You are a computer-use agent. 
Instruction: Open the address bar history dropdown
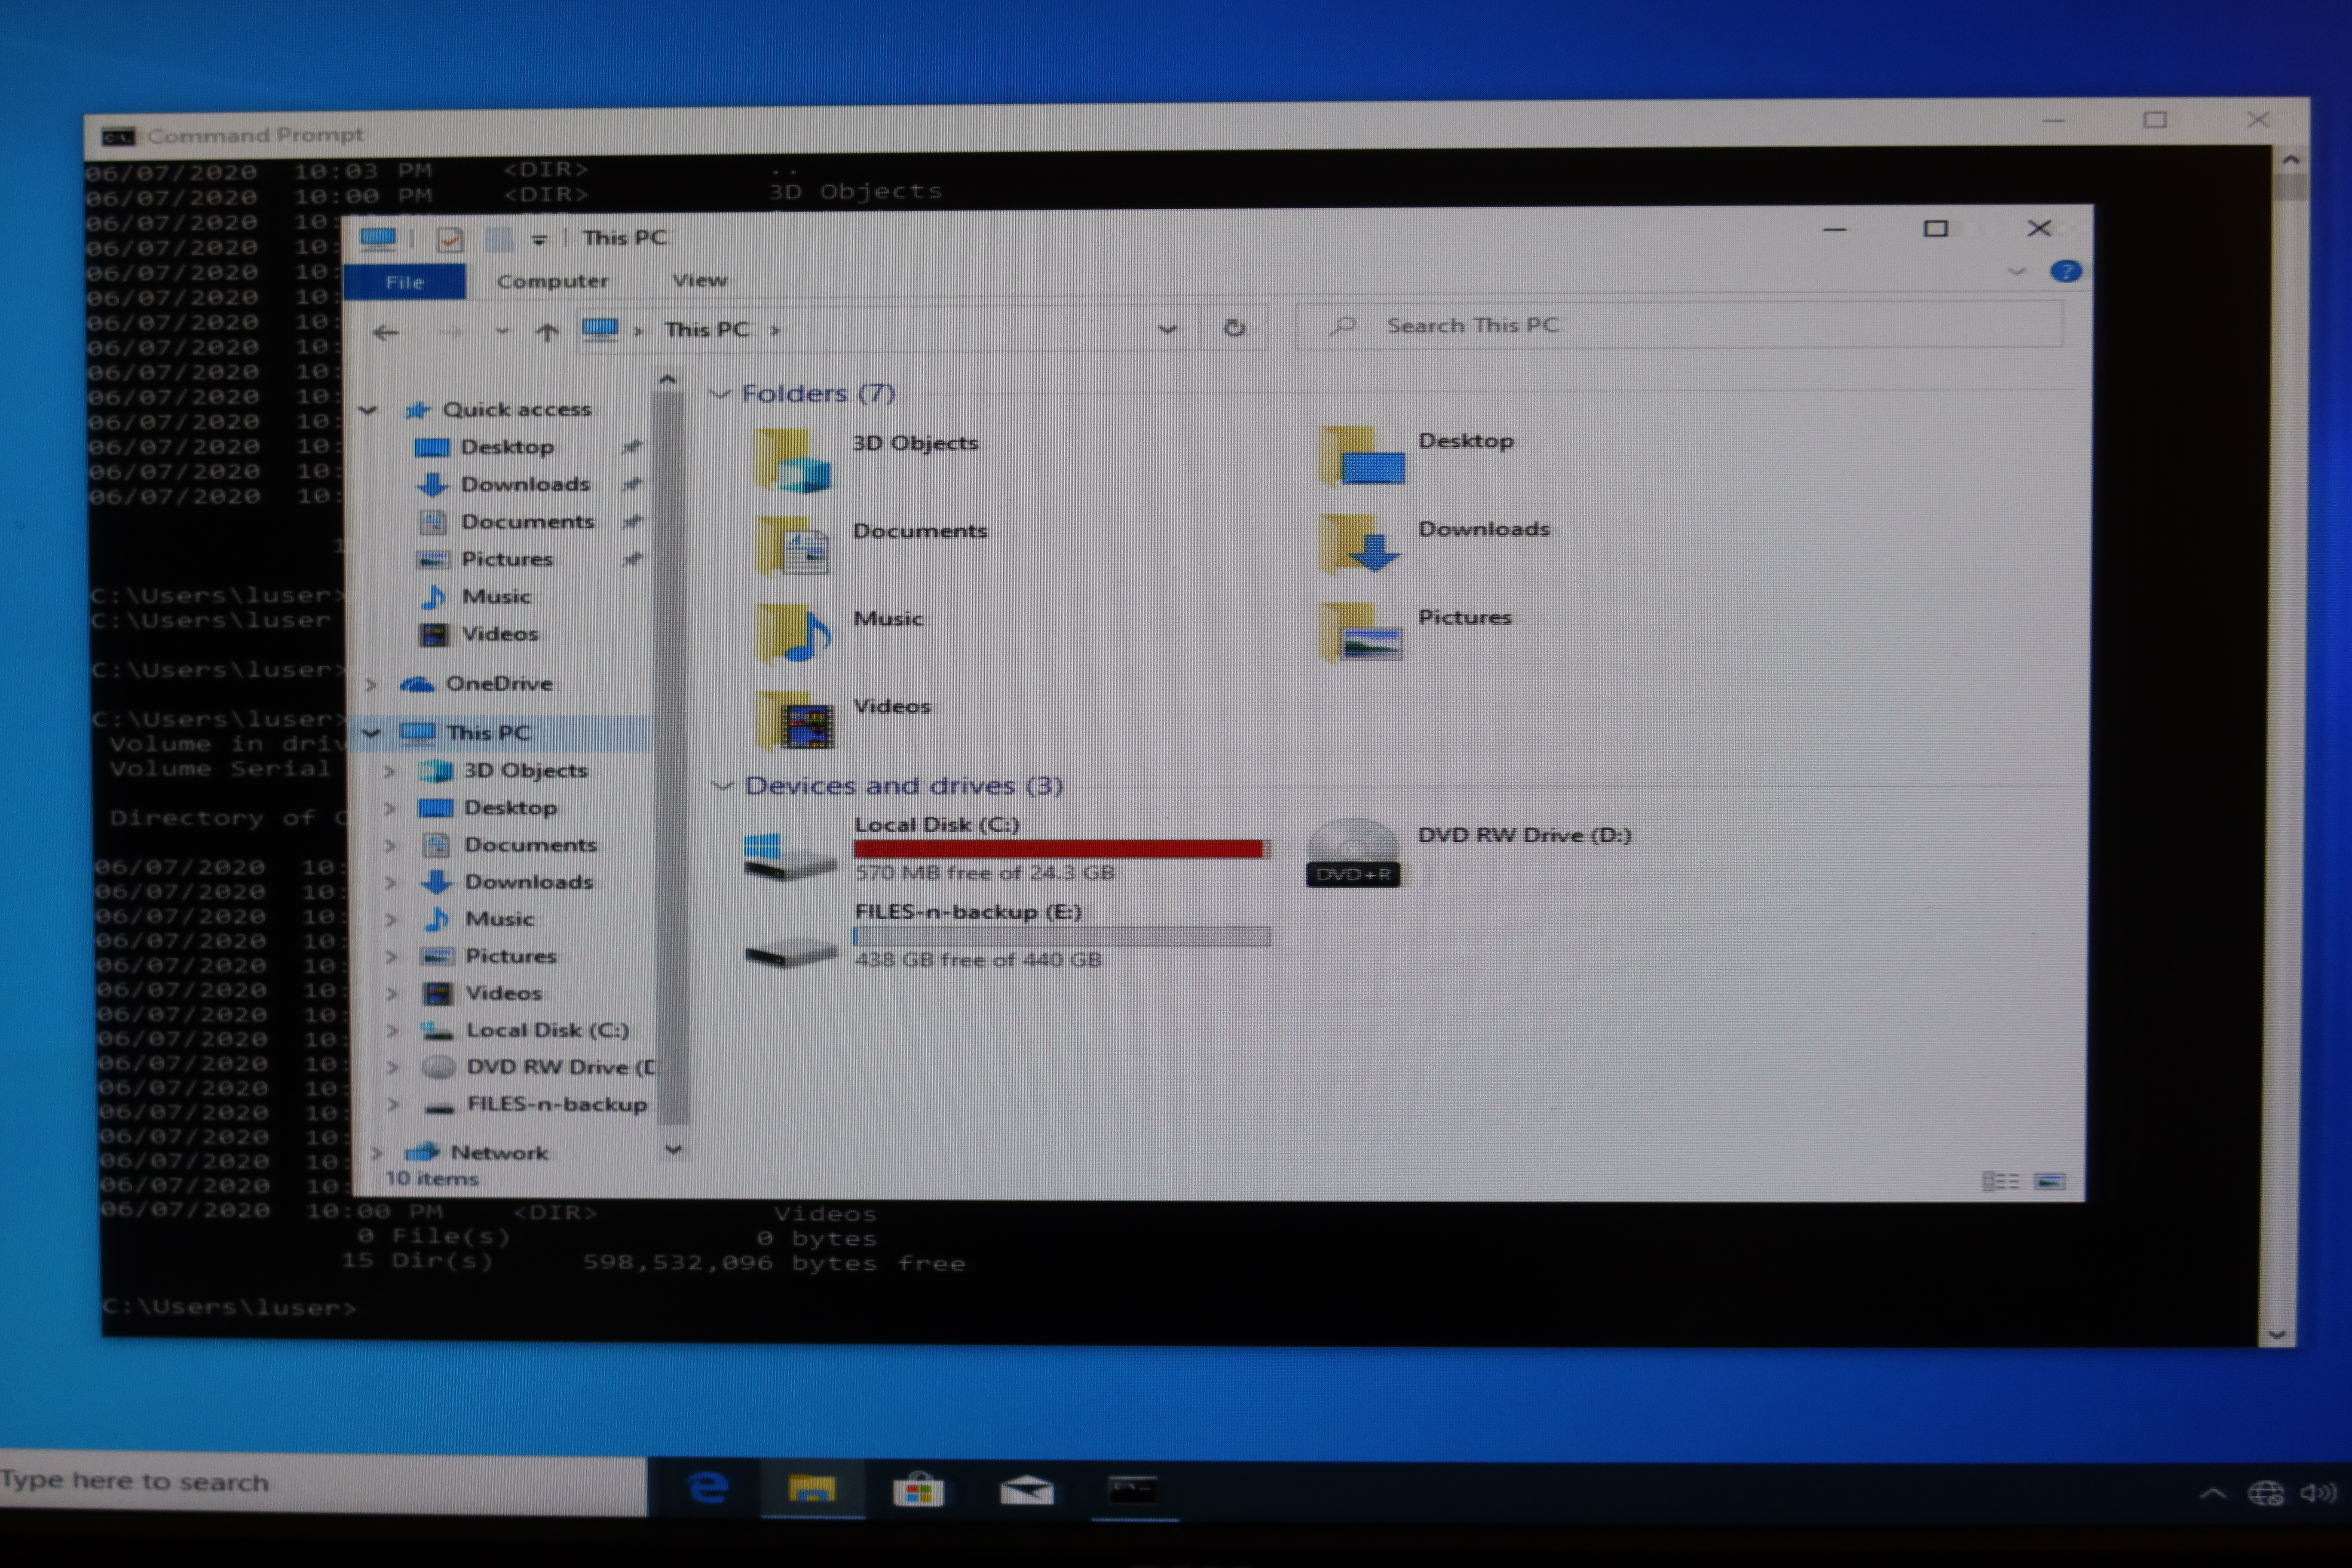coord(1166,329)
